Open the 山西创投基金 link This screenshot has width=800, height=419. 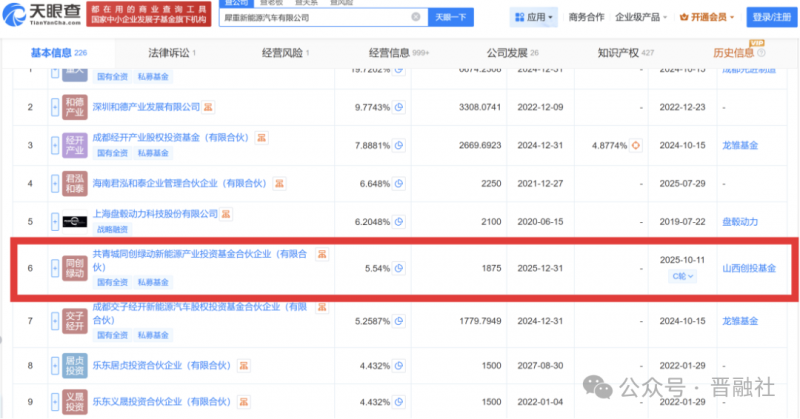click(749, 268)
